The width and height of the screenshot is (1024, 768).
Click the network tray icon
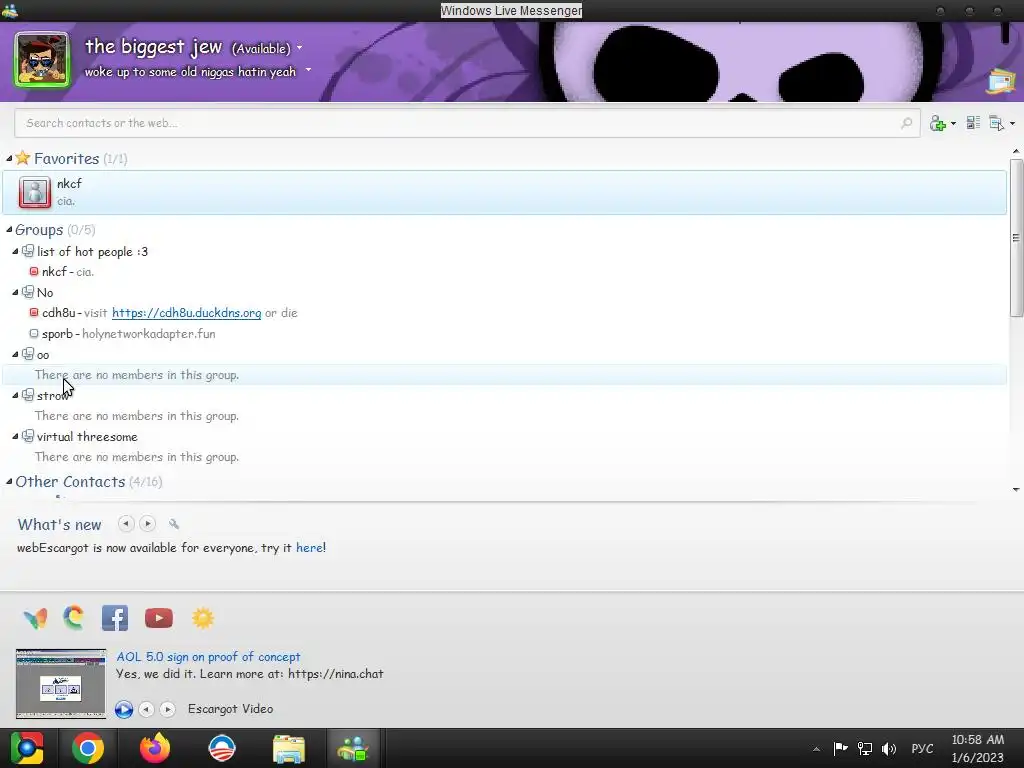click(865, 748)
